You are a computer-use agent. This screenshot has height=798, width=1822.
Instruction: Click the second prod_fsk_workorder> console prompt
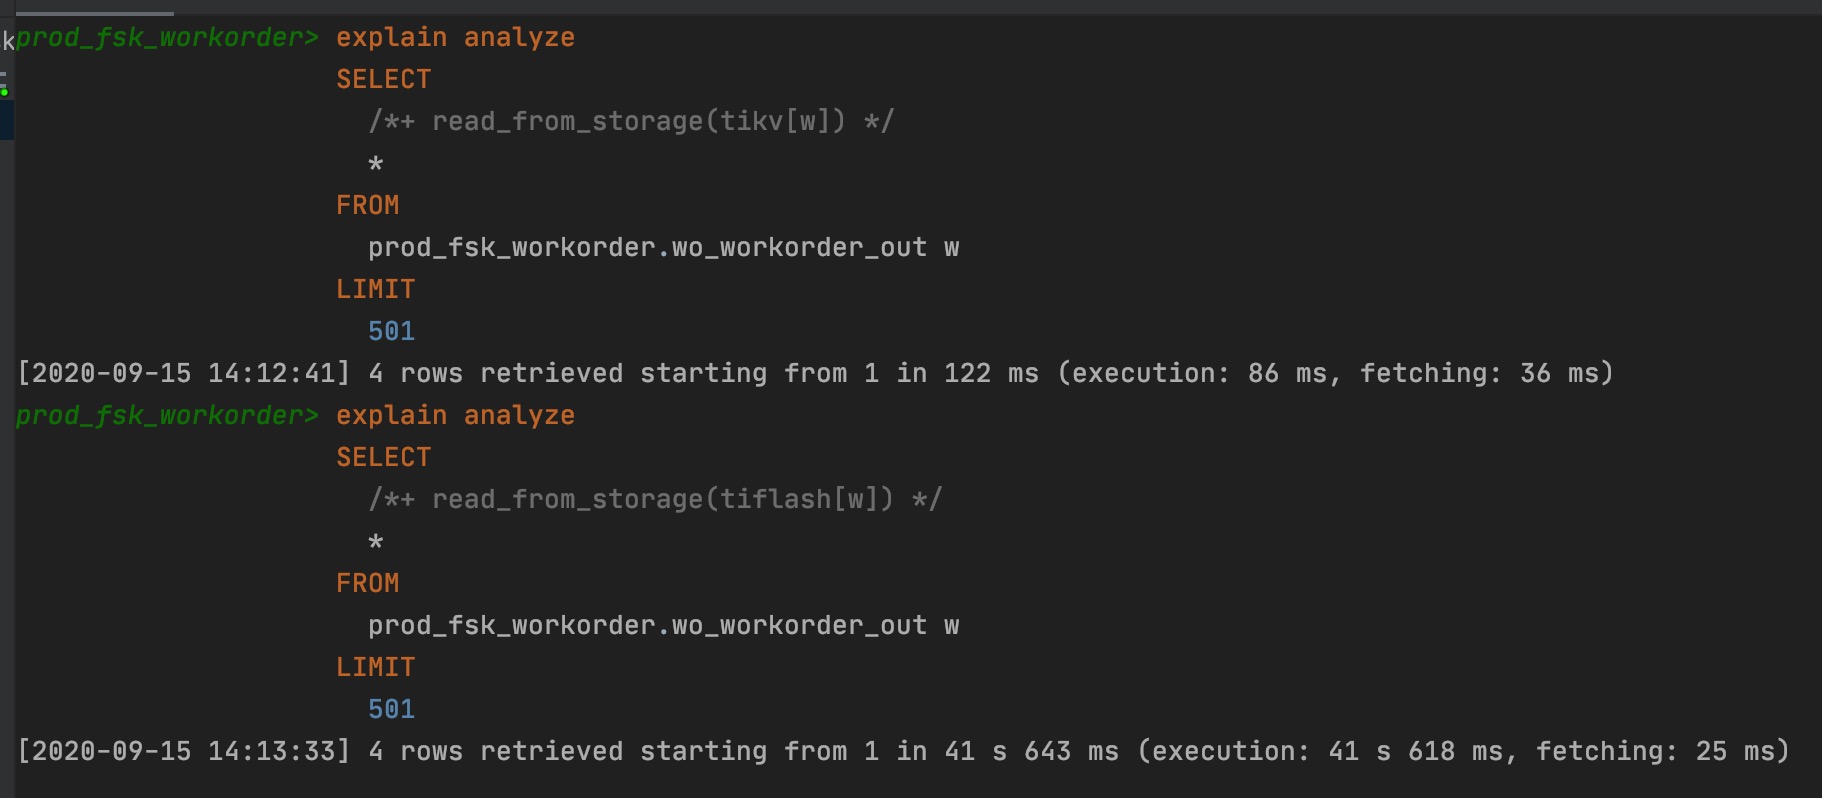[167, 416]
